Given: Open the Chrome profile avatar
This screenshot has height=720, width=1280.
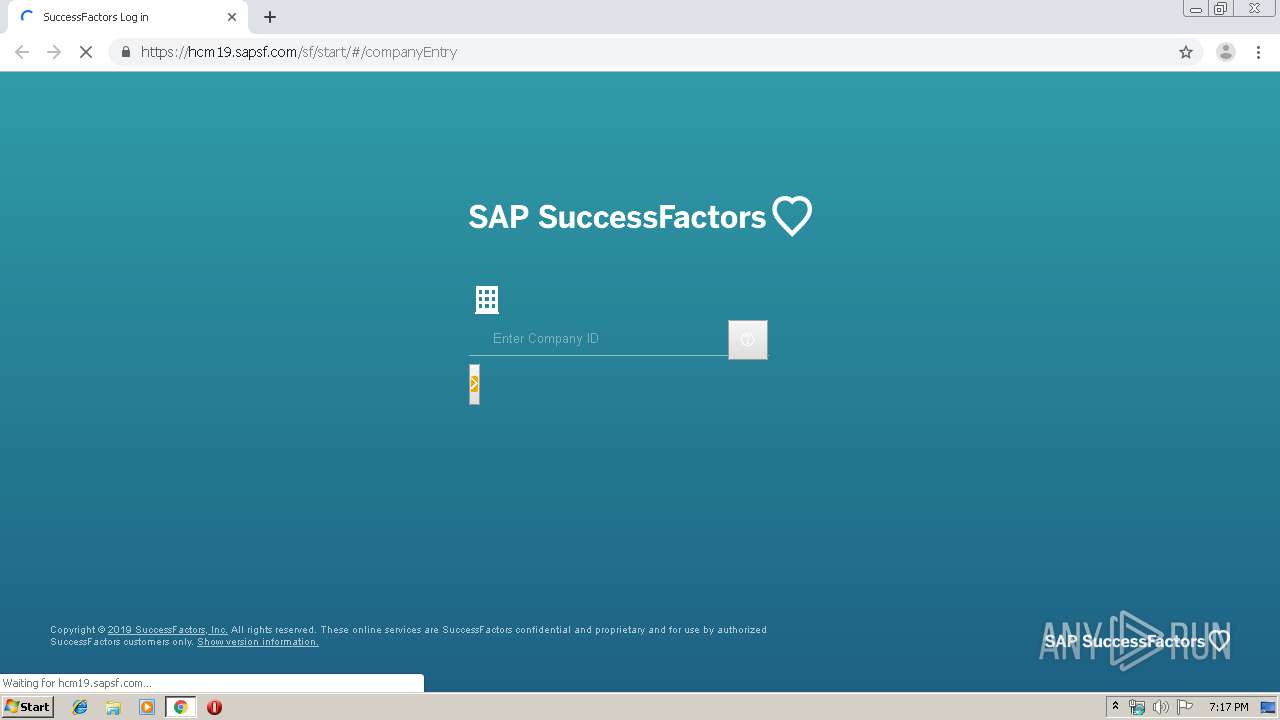Looking at the screenshot, I should click(1226, 52).
